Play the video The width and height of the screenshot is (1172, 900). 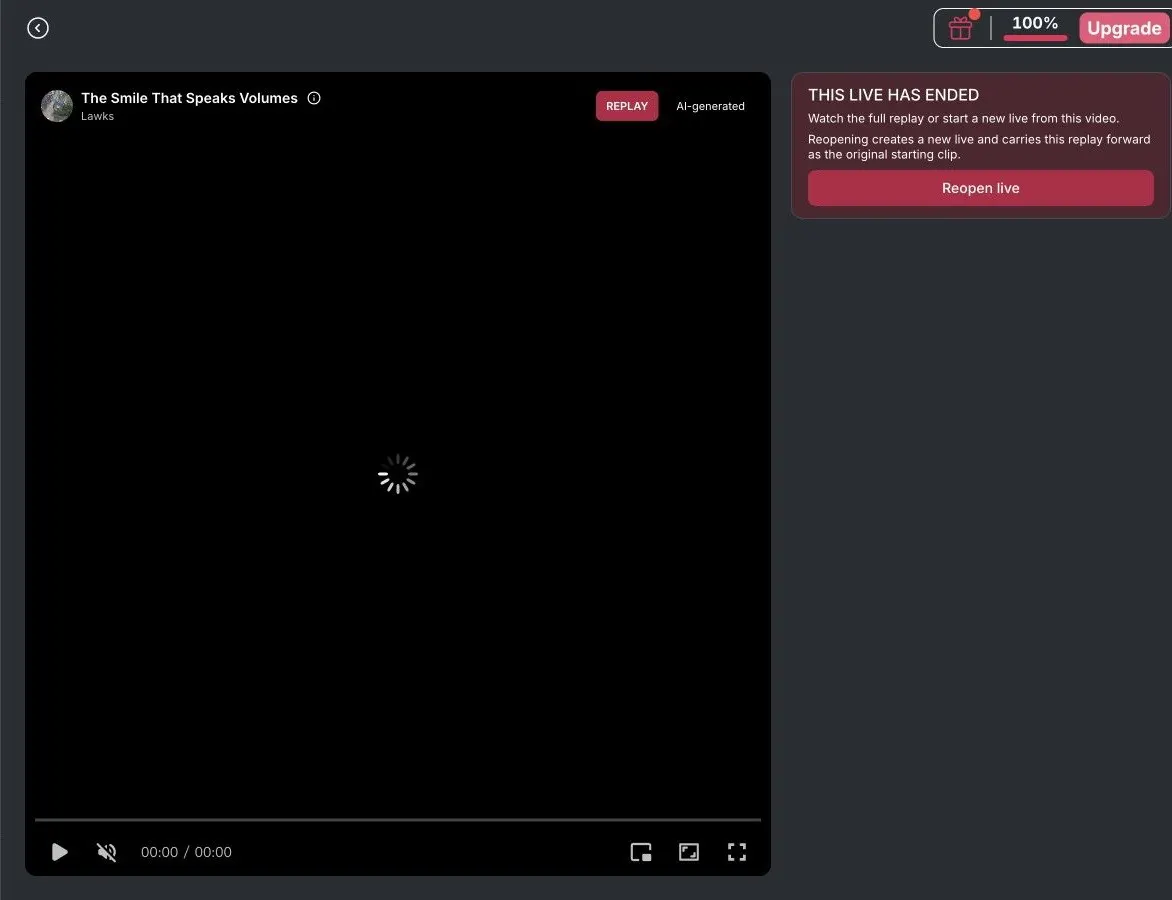coord(60,851)
